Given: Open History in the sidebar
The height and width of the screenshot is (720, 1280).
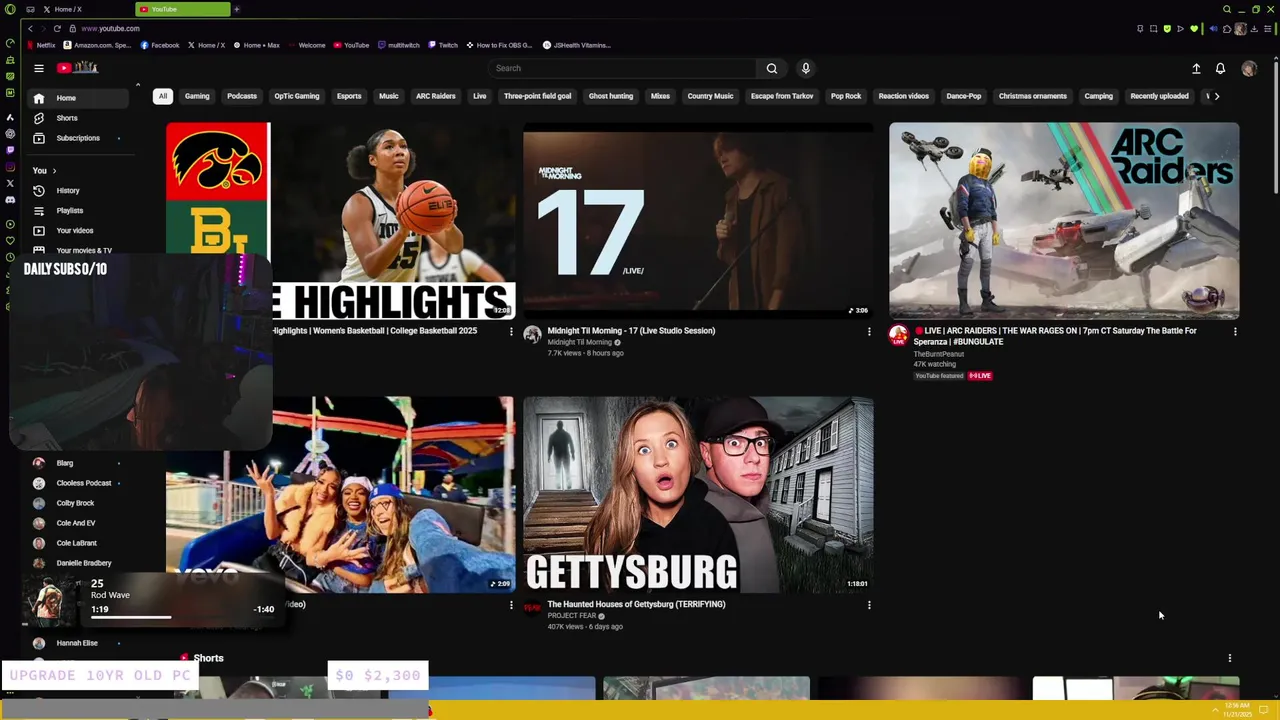Looking at the screenshot, I should click(78, 190).
